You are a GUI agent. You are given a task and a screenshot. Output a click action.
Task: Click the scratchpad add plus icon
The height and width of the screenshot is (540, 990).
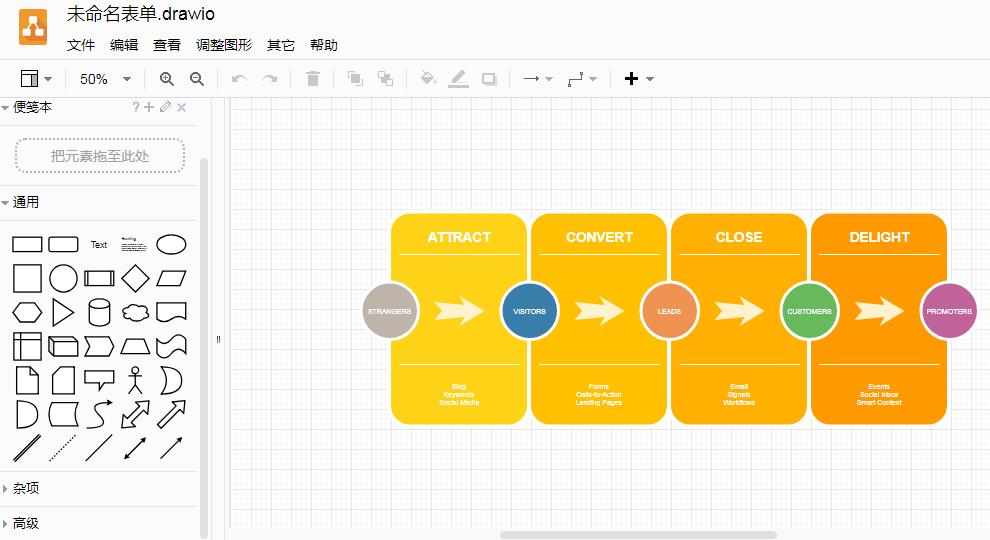click(149, 107)
